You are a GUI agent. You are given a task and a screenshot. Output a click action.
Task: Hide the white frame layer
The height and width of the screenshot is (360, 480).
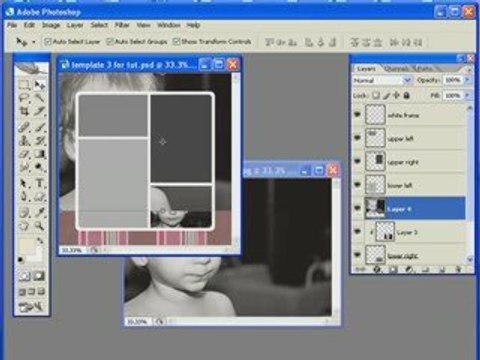click(358, 115)
